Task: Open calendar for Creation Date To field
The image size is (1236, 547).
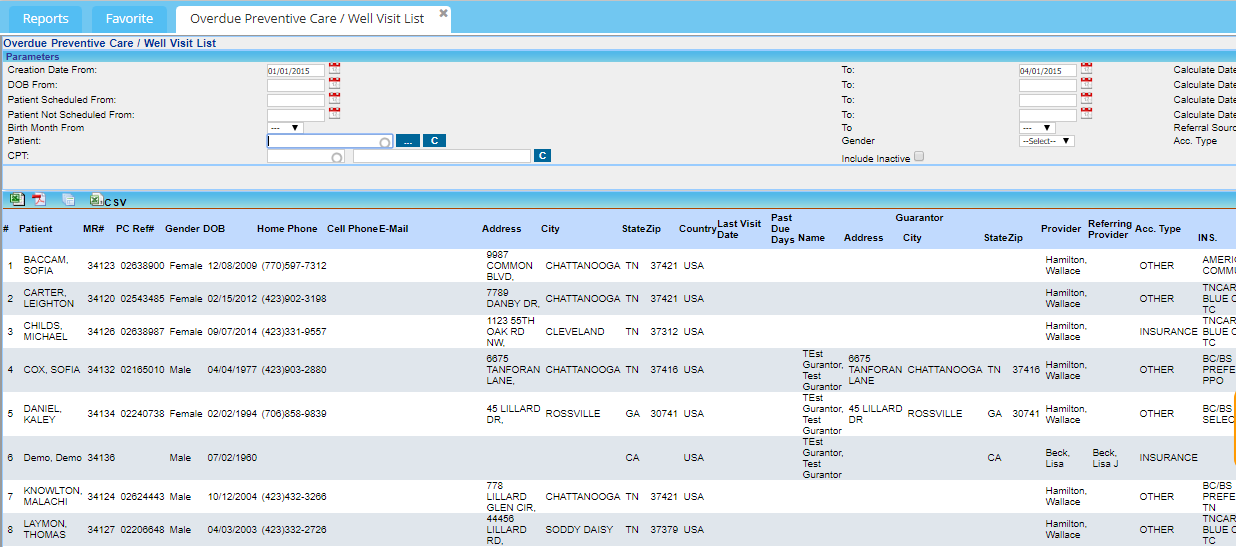Action: (1086, 70)
